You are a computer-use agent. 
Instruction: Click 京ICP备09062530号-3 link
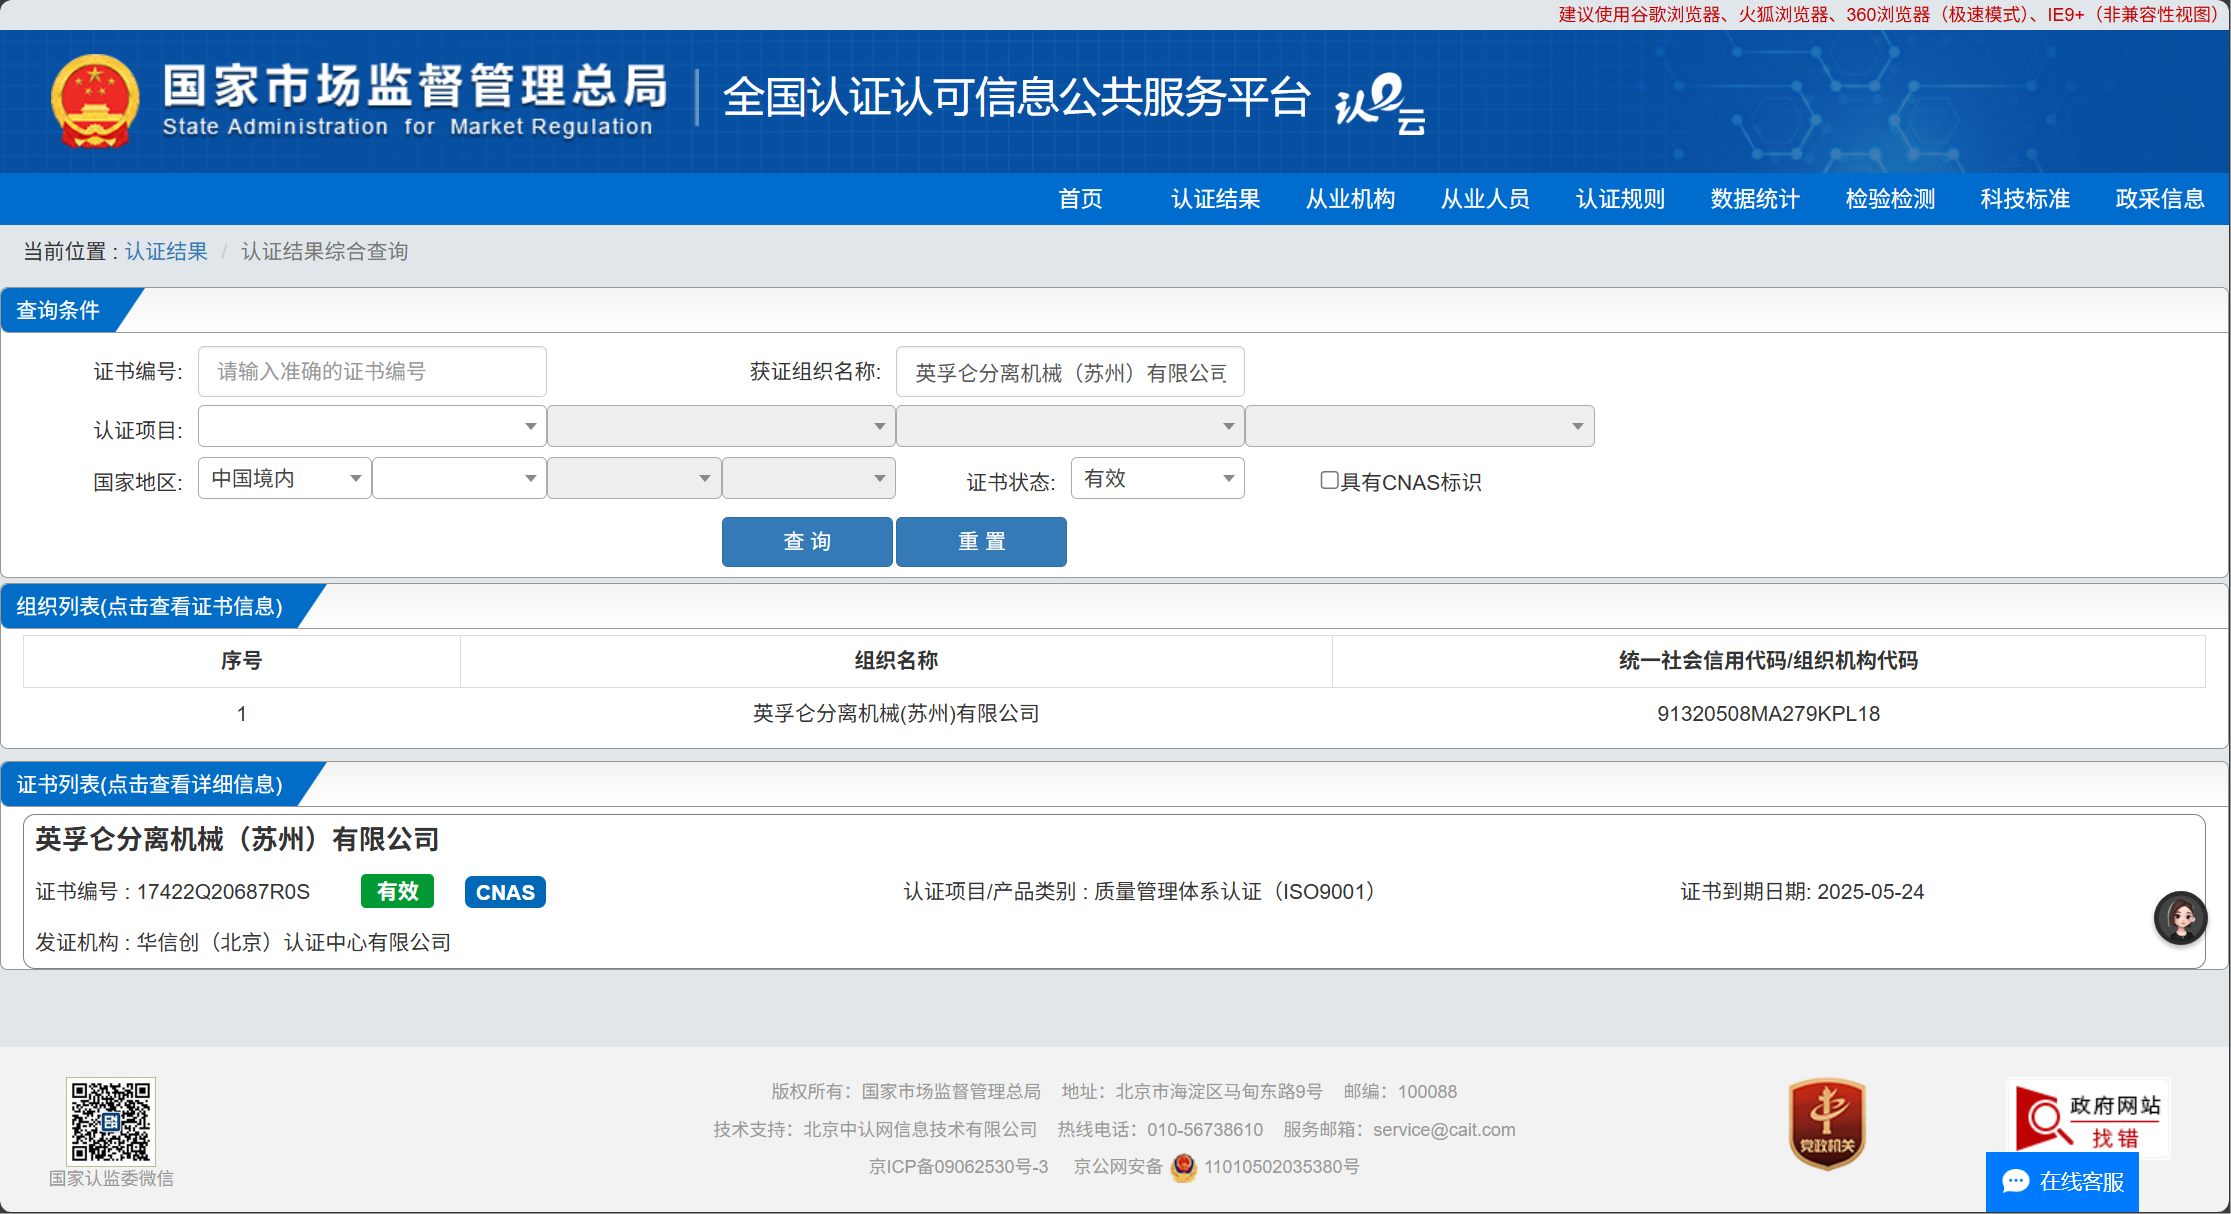click(958, 1167)
